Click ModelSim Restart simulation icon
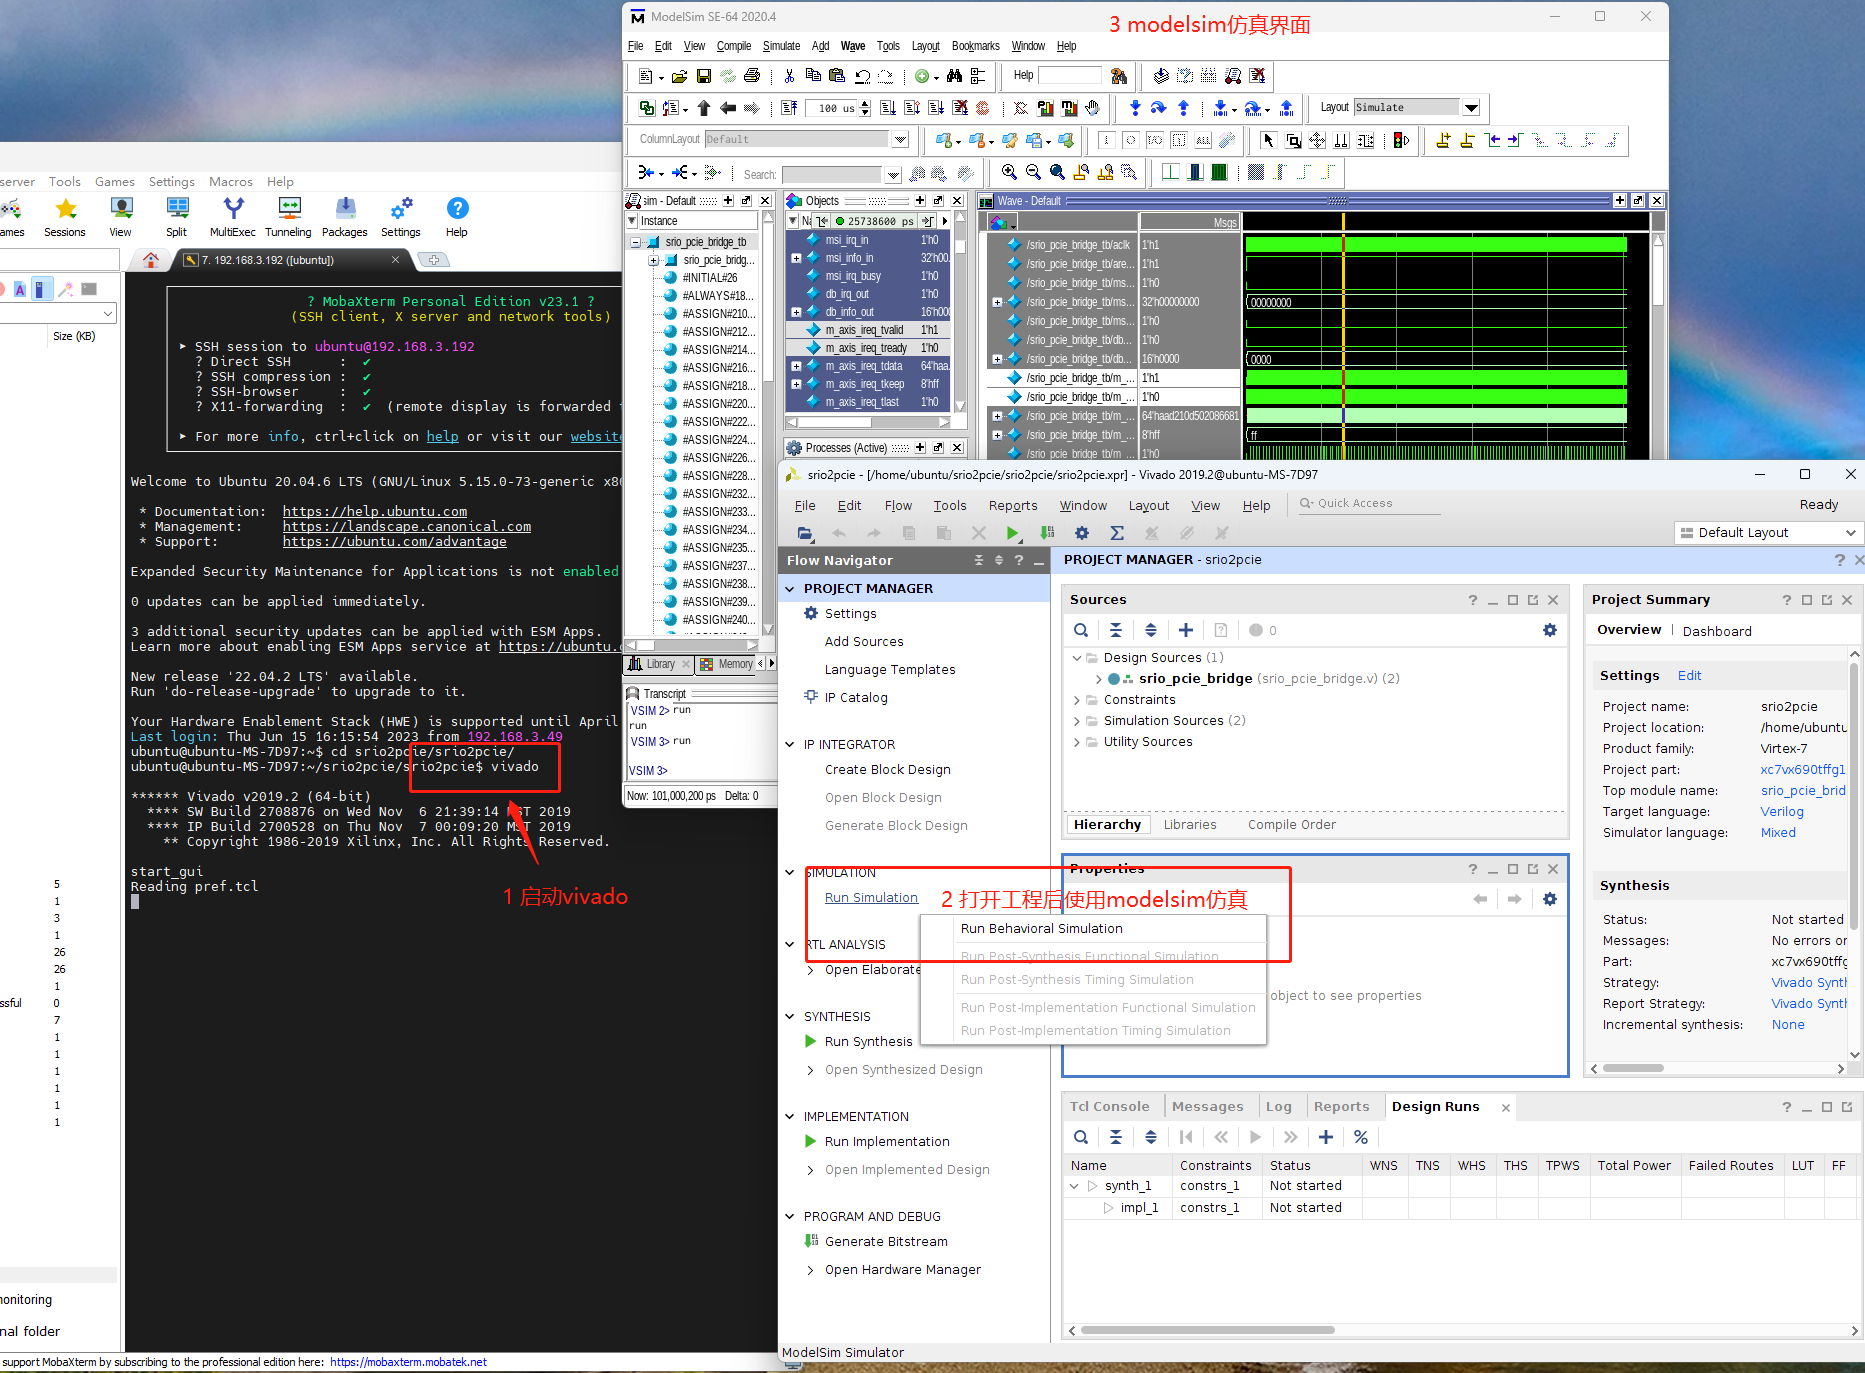 coord(789,108)
